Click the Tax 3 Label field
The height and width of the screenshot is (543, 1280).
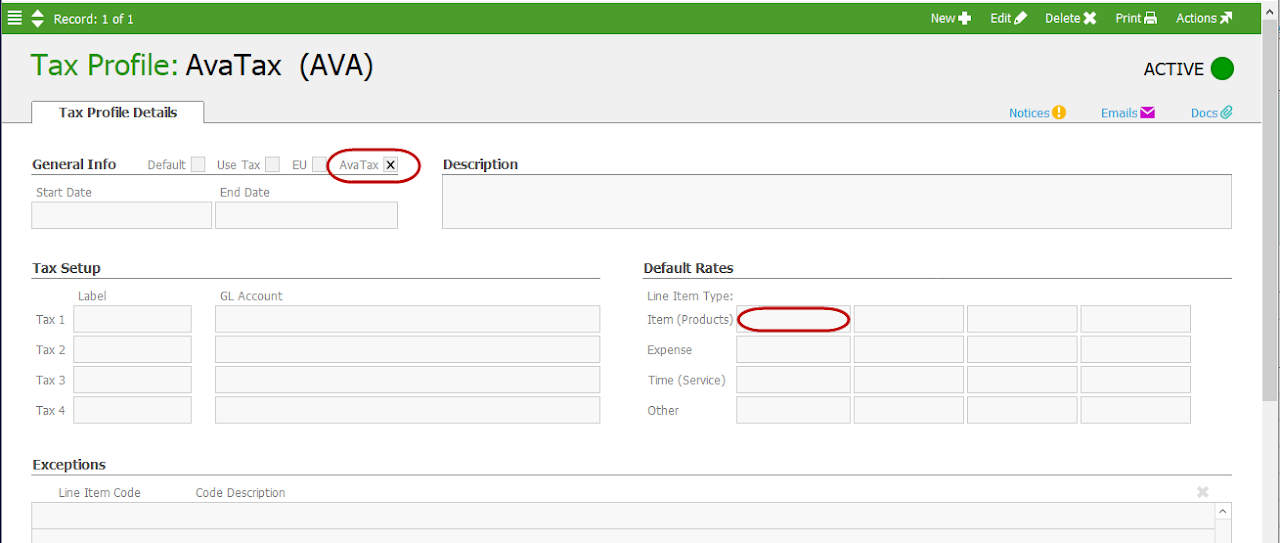click(132, 379)
